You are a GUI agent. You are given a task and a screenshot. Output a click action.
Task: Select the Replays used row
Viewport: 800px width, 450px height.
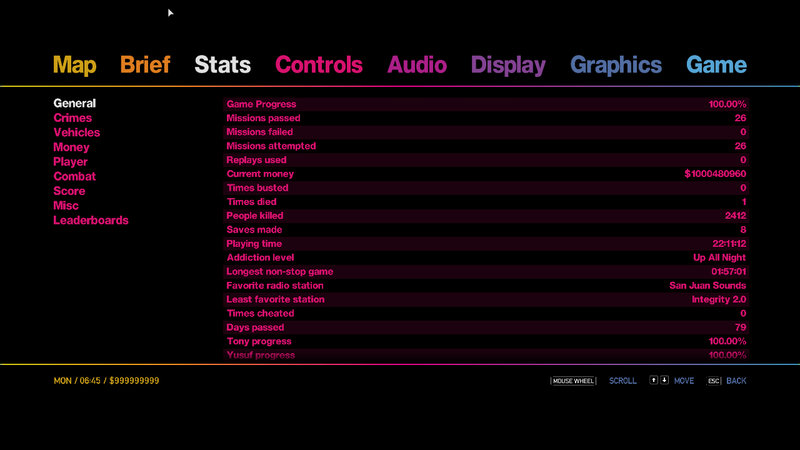486,160
